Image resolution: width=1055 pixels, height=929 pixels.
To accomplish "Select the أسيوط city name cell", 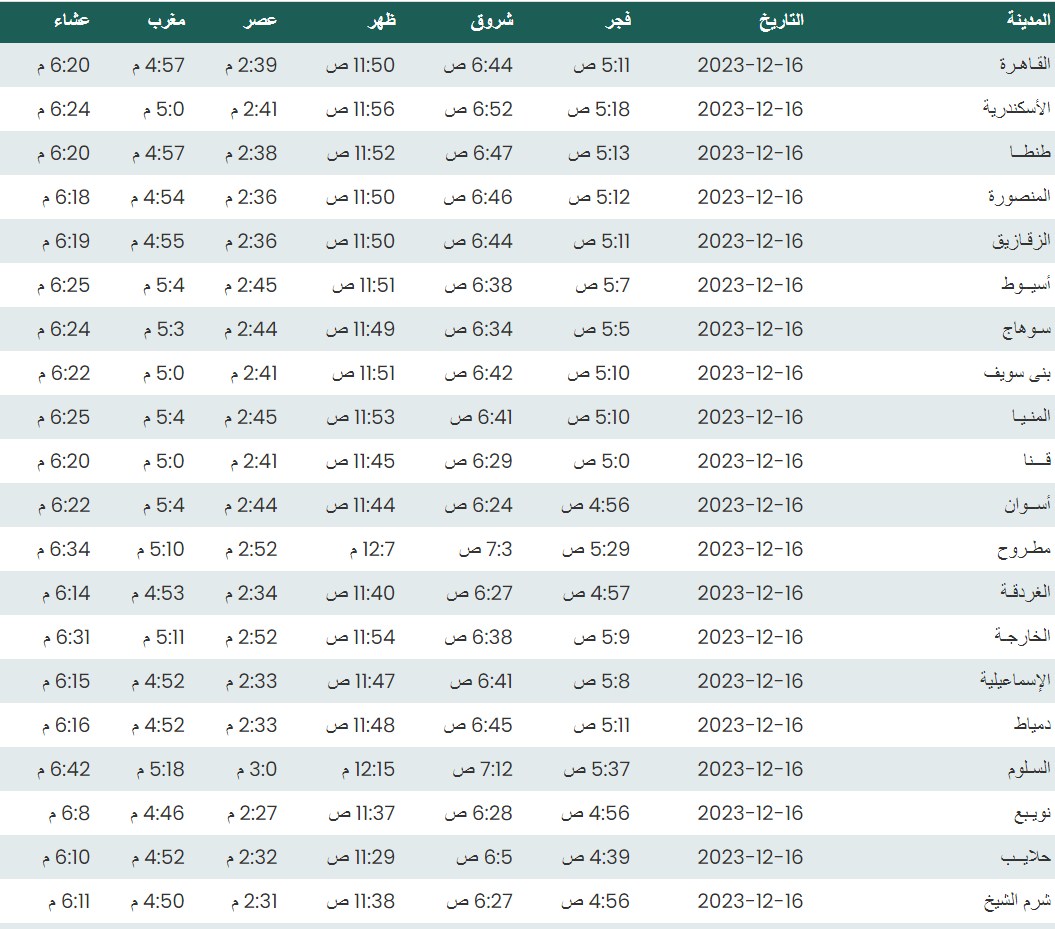I will point(1026,285).
